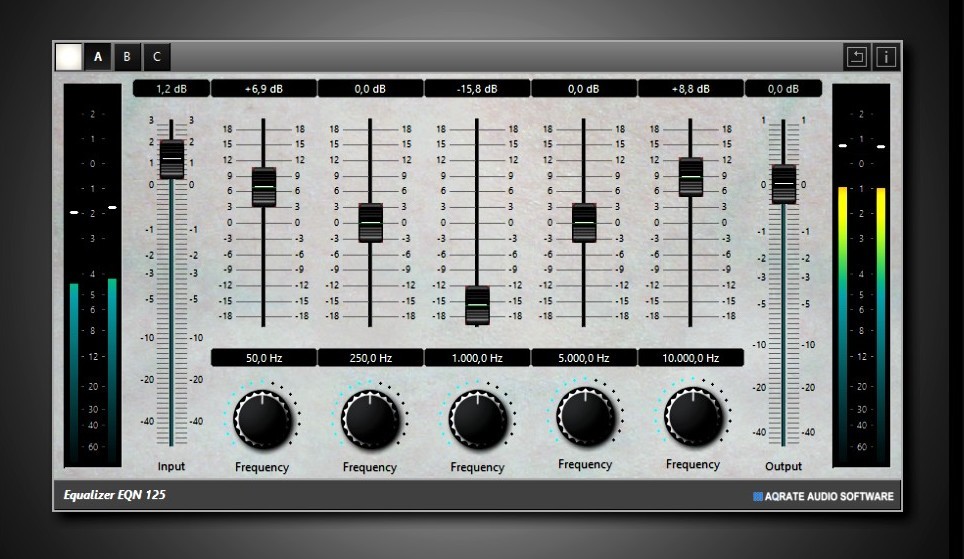This screenshot has height=559, width=964.
Task: Click the Input gain fader handle
Action: [x=172, y=159]
